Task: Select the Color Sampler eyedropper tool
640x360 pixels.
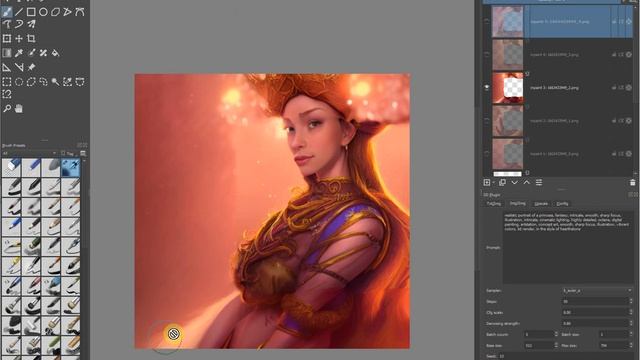Action: [x=19, y=53]
